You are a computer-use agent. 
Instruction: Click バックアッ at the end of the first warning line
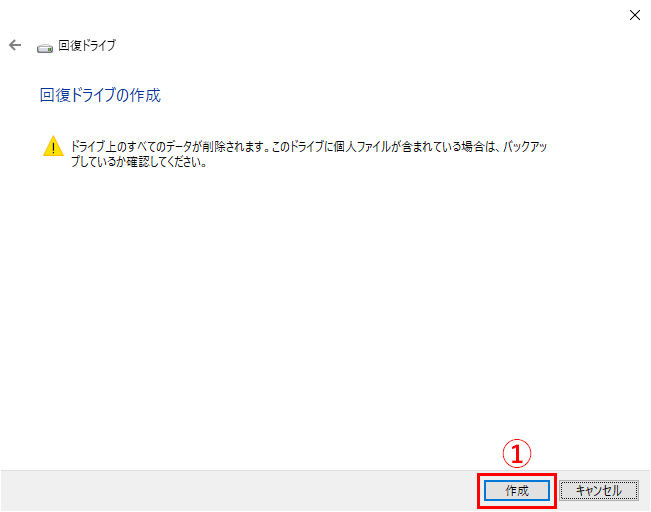[525, 147]
